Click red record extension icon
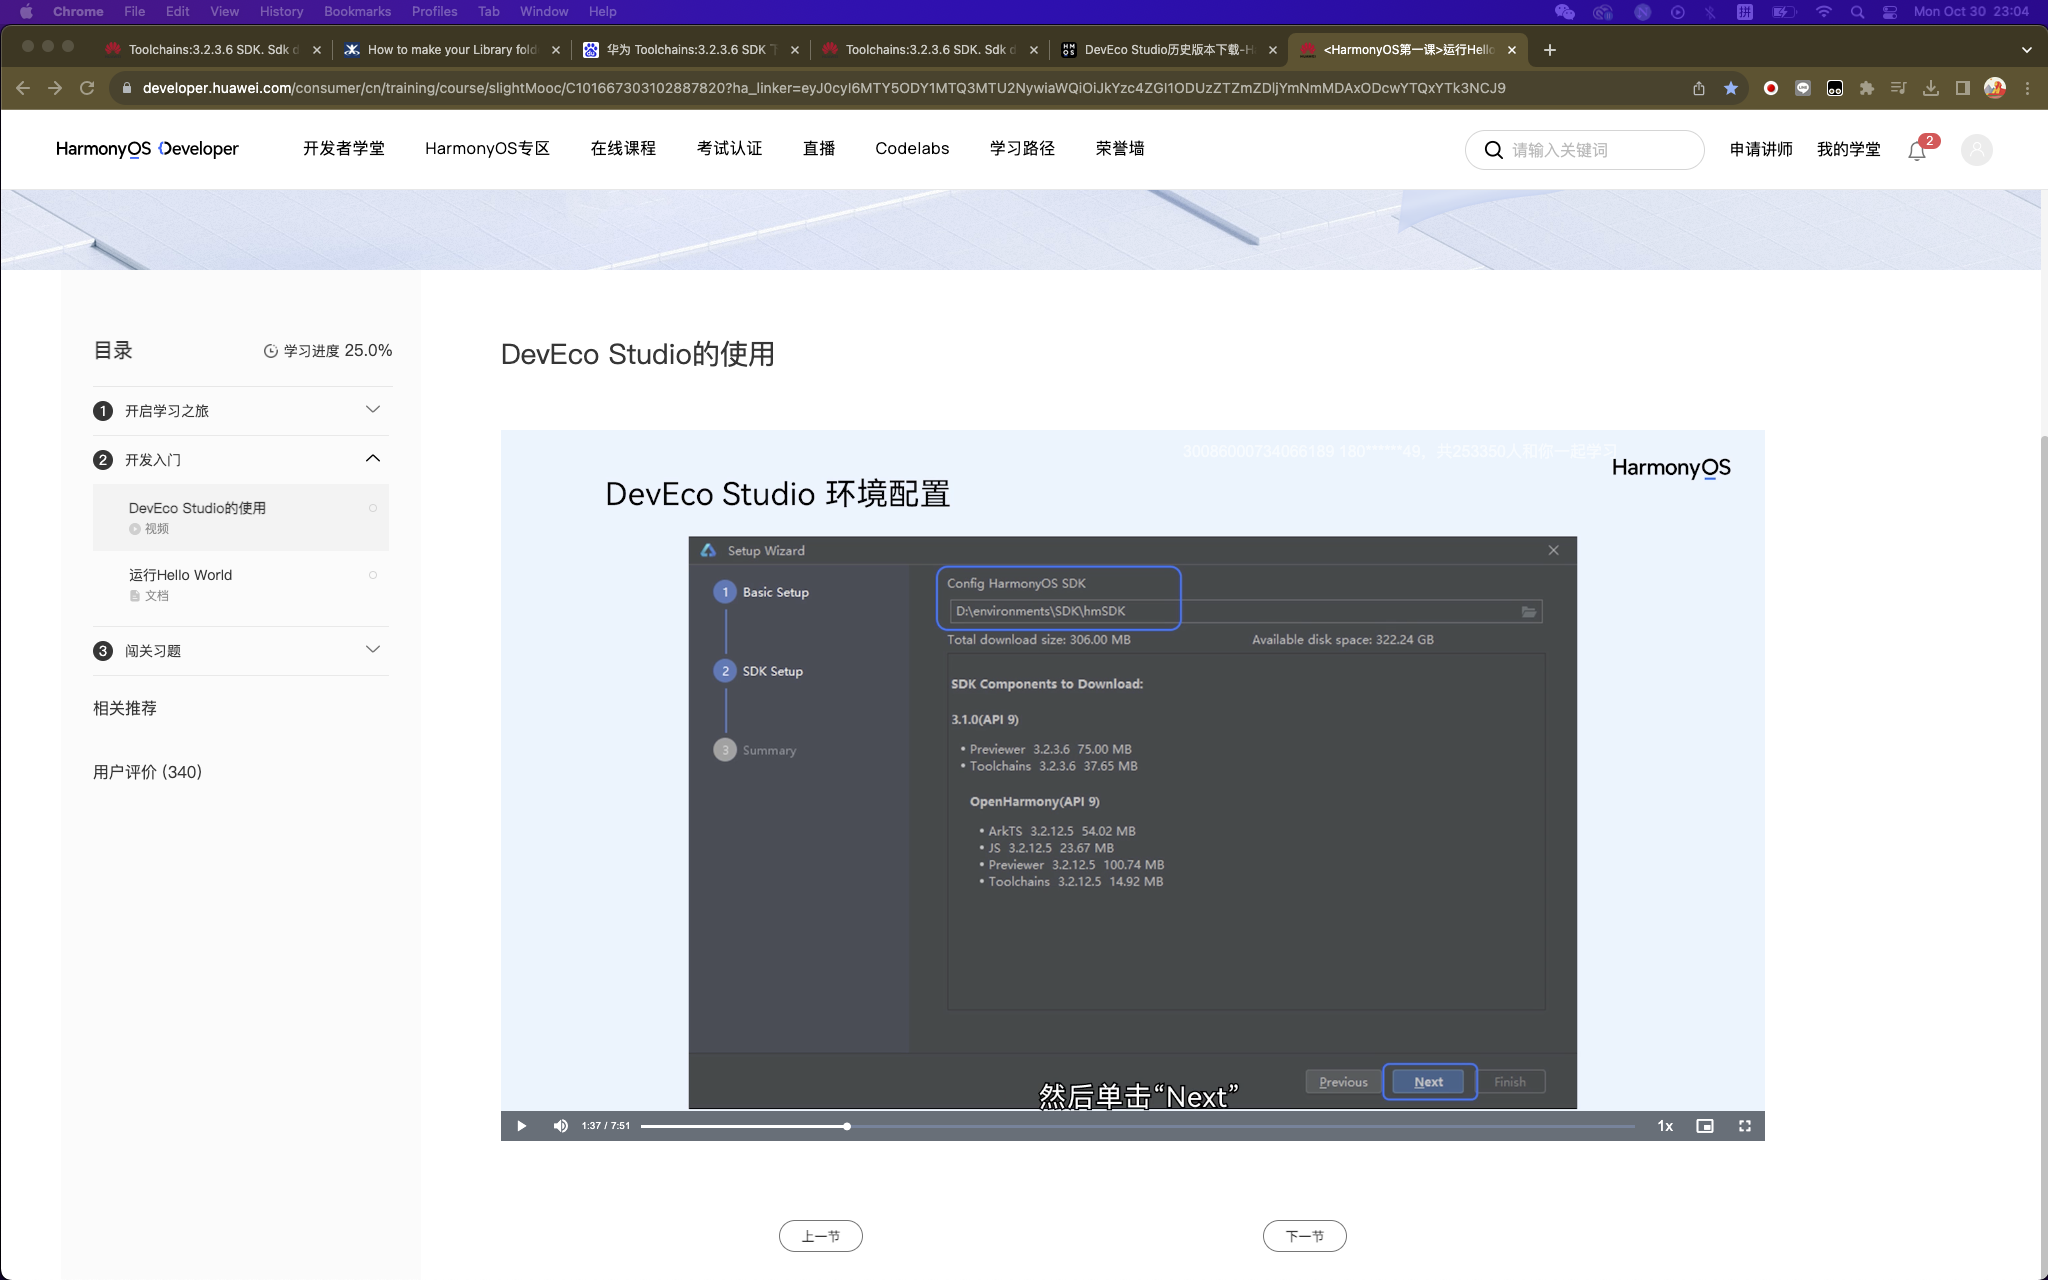Viewport: 2048px width, 1280px height. [x=1771, y=88]
